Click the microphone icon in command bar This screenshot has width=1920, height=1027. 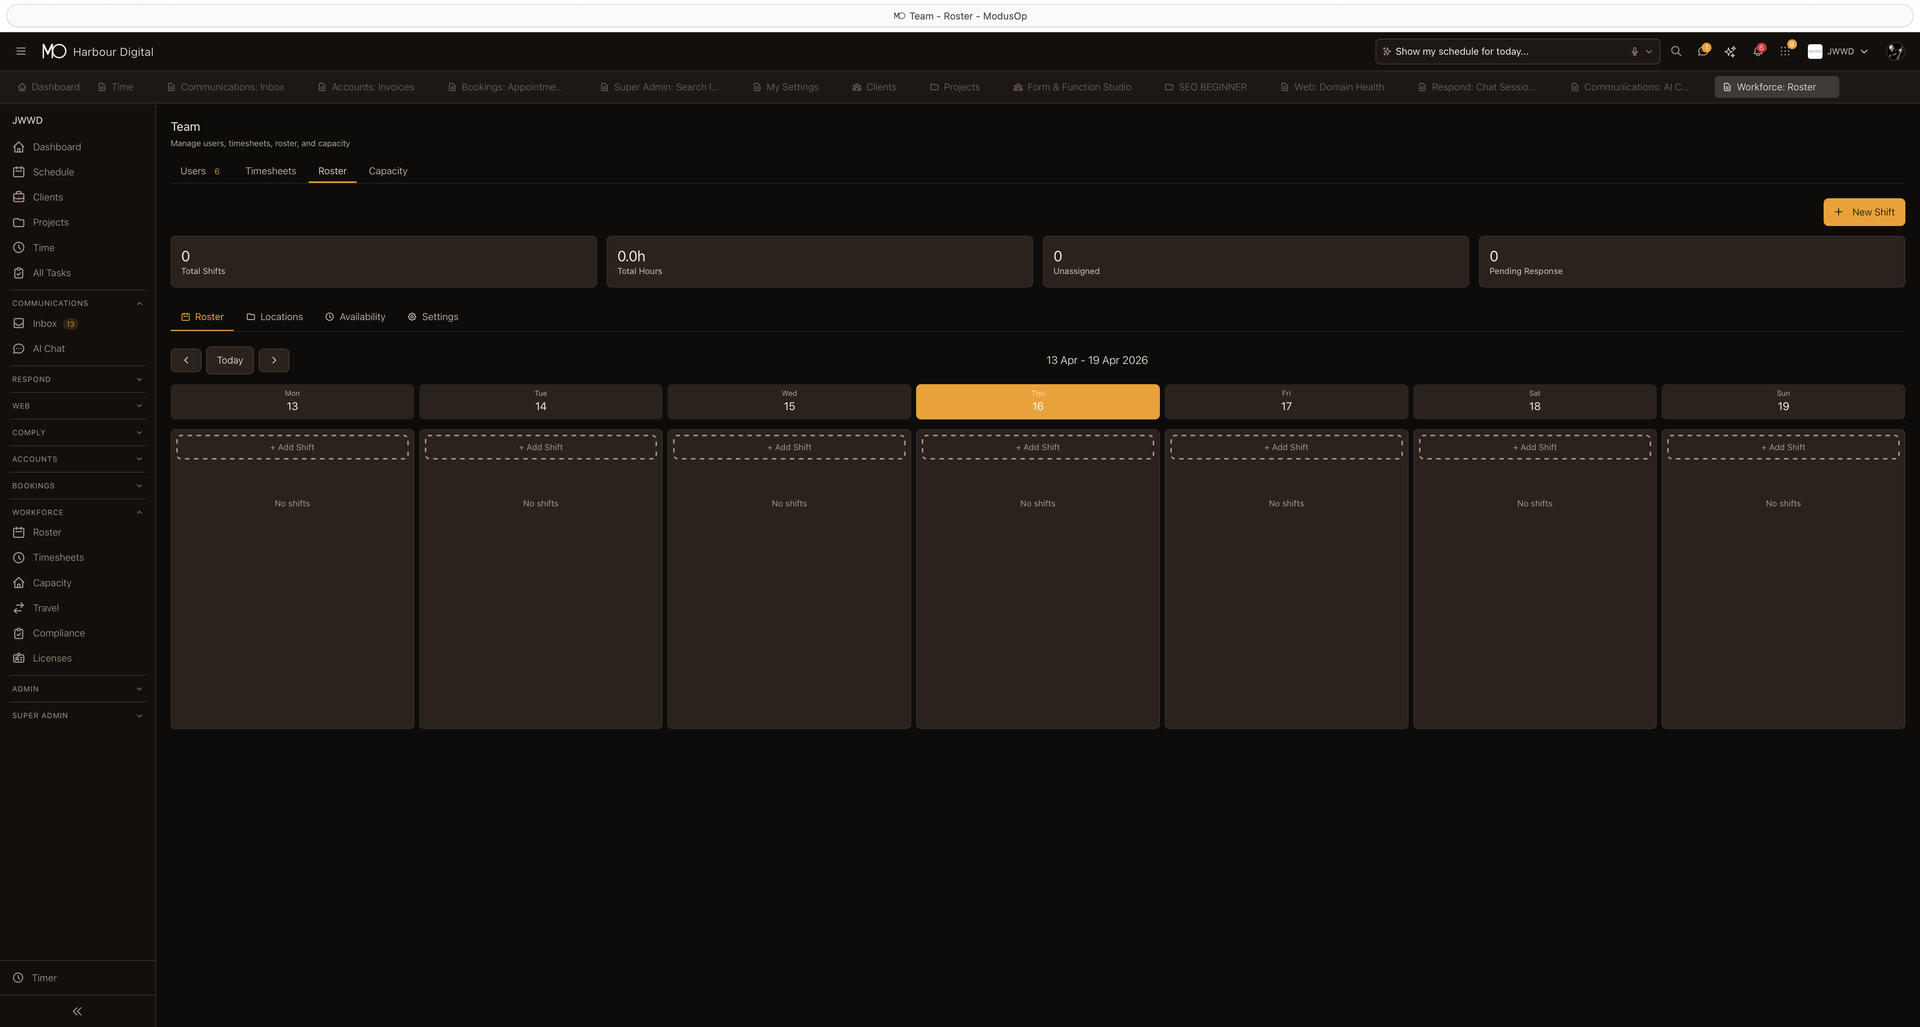(1635, 51)
